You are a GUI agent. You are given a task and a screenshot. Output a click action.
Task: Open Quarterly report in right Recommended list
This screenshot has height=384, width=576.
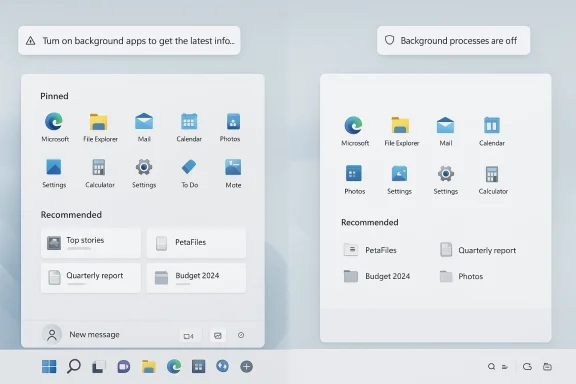478,250
